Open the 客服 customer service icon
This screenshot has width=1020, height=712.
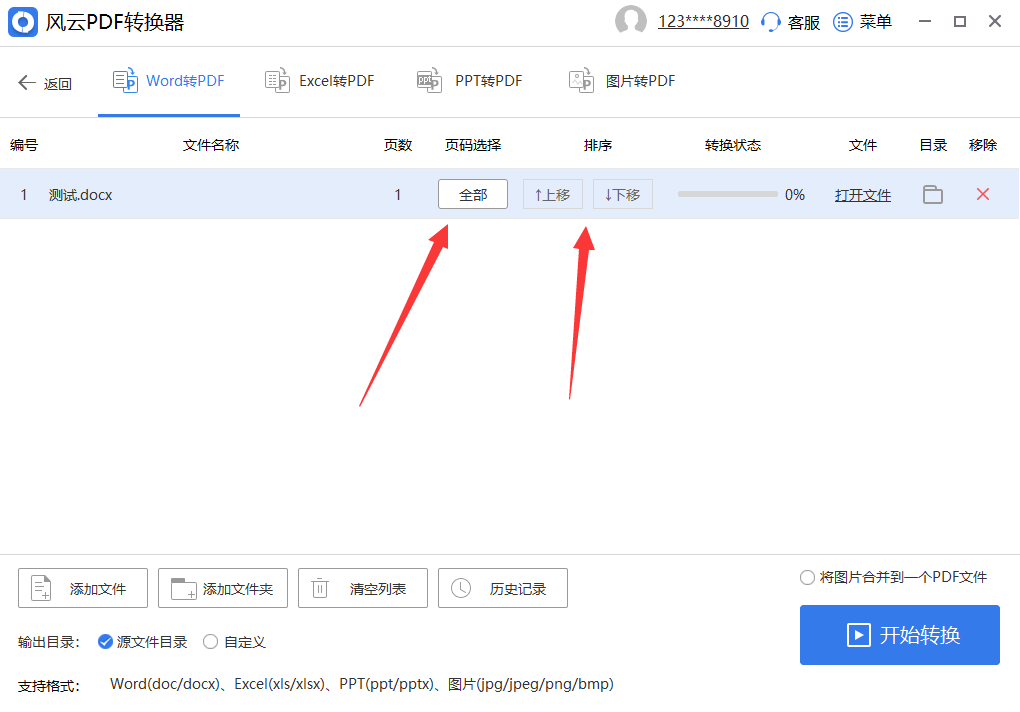(769, 21)
